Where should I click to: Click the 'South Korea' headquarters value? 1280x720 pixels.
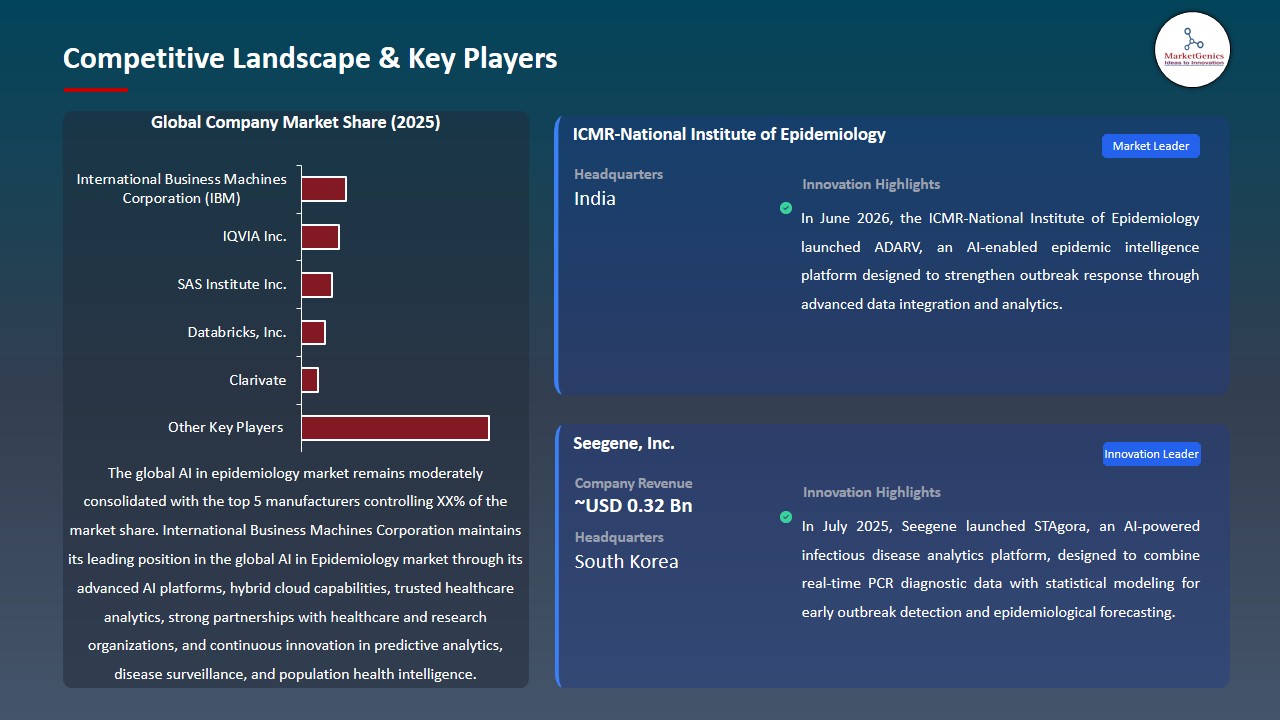click(626, 562)
